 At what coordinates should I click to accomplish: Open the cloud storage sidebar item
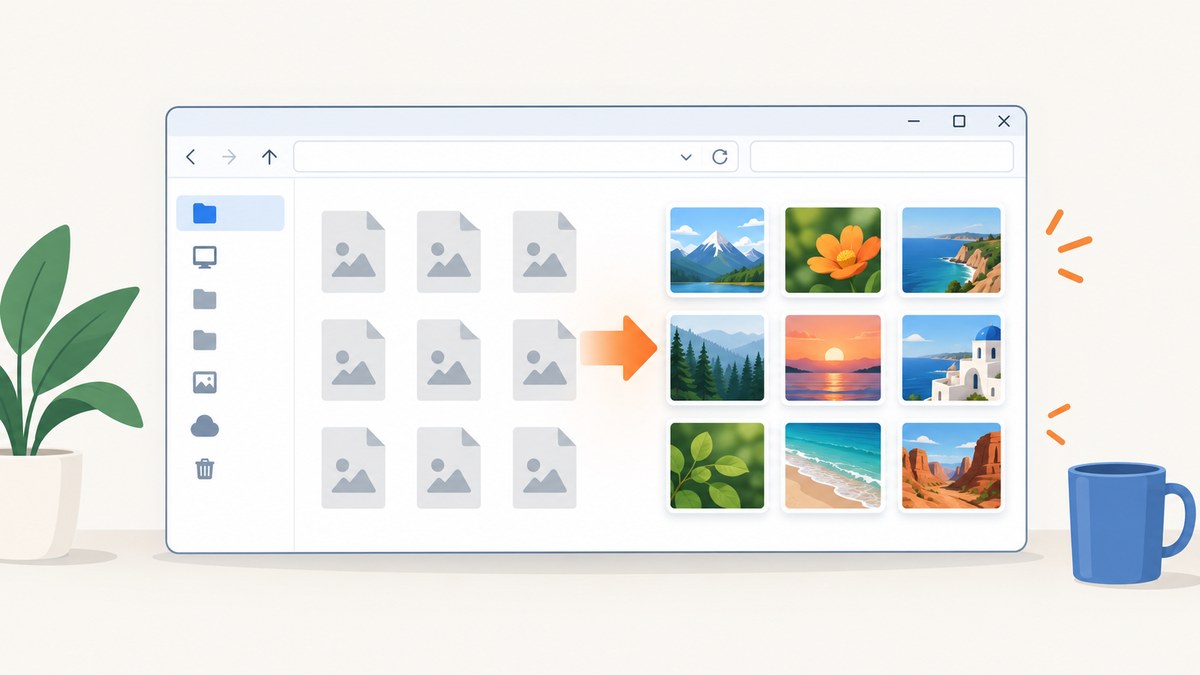coord(205,427)
